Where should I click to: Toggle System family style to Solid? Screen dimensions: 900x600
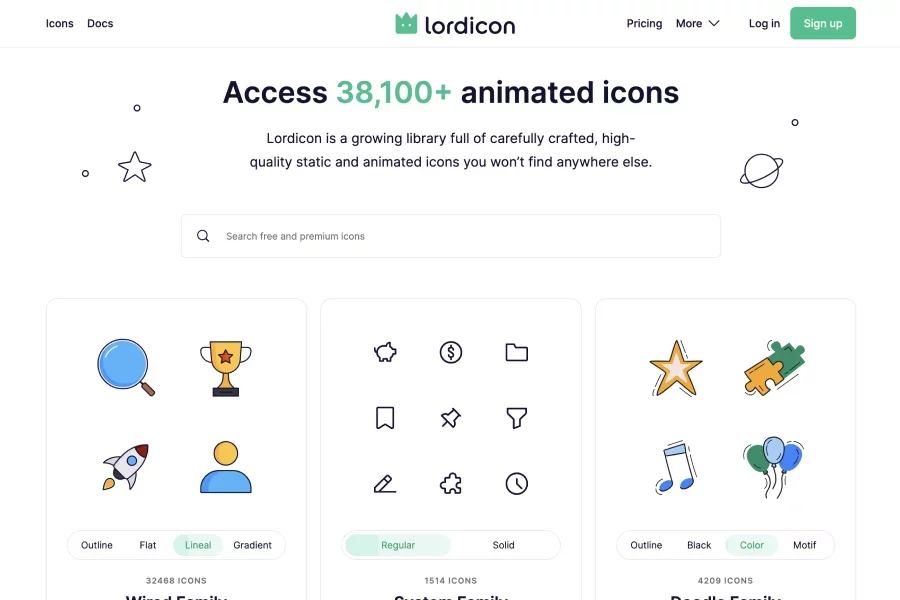coord(503,545)
